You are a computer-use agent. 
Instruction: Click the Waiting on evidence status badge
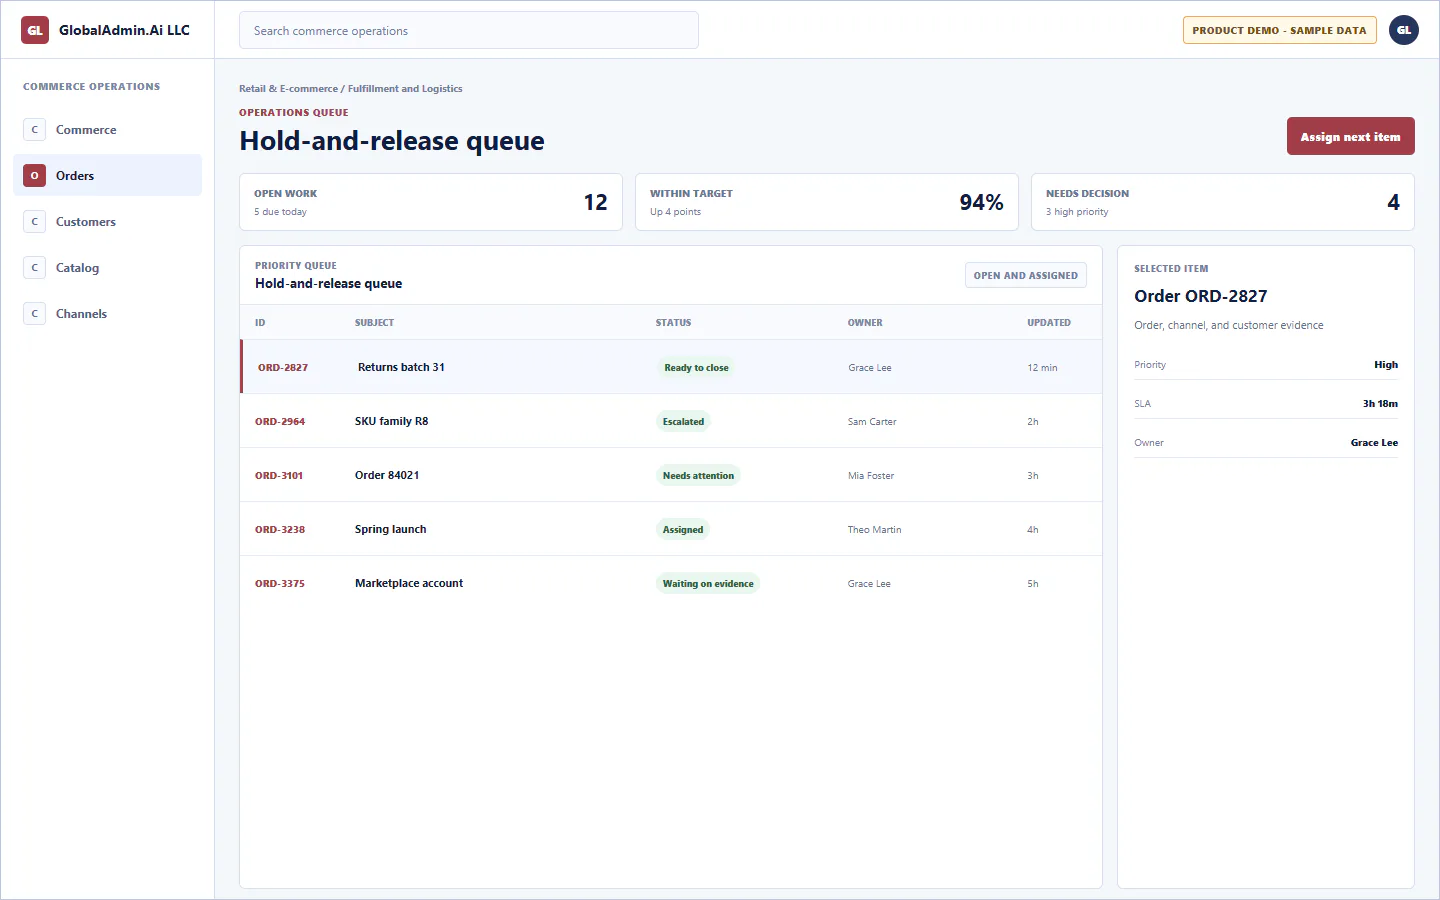pyautogui.click(x=708, y=584)
